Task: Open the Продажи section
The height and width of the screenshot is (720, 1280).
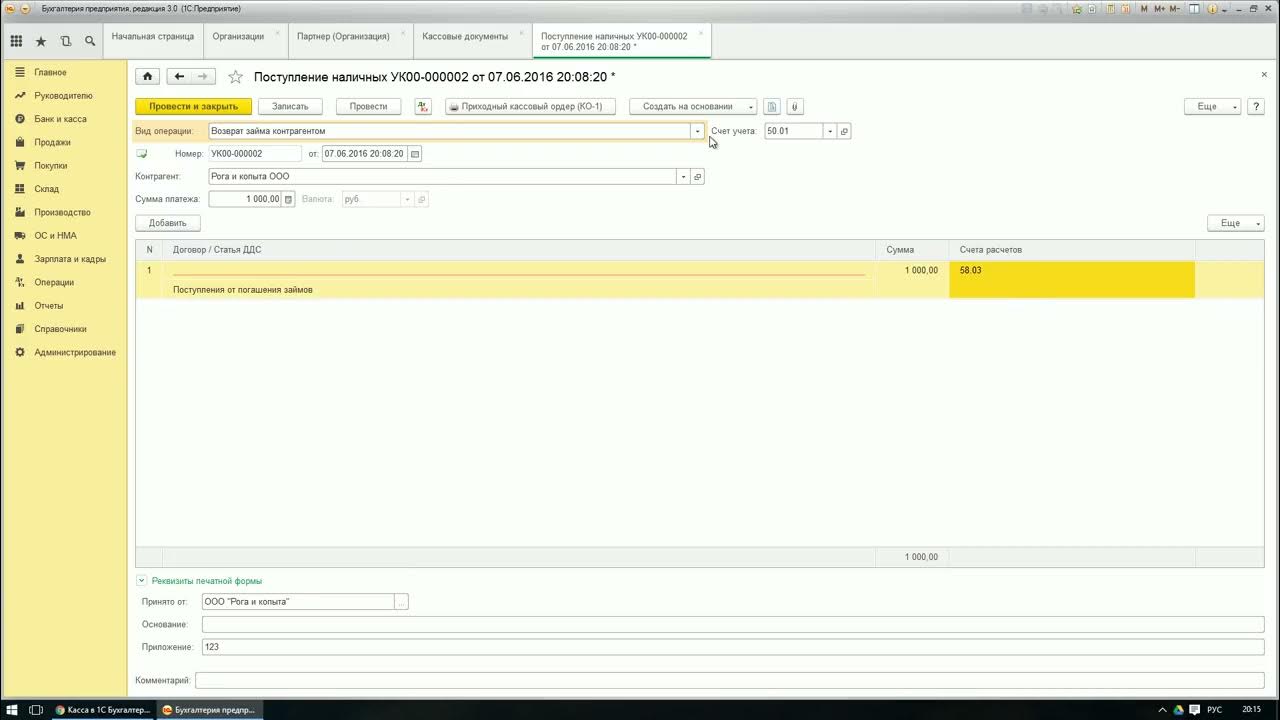Action: 52,142
